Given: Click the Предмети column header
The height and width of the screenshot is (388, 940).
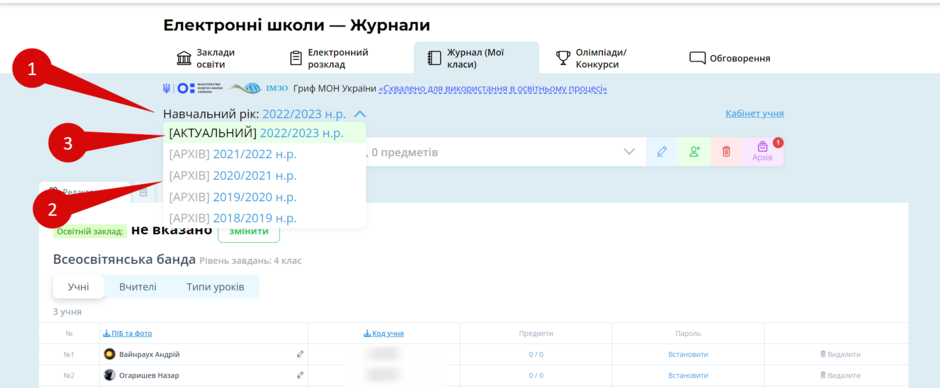Looking at the screenshot, I should [536, 333].
